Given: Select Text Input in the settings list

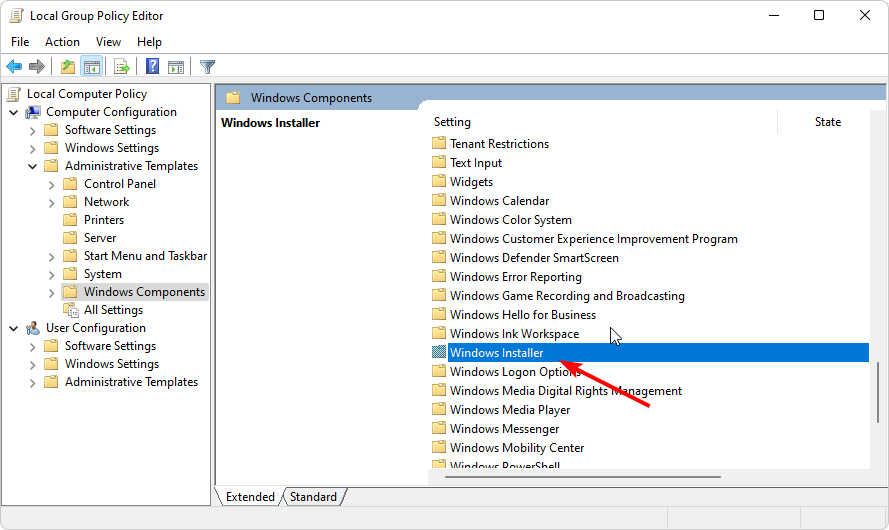Looking at the screenshot, I should point(476,163).
